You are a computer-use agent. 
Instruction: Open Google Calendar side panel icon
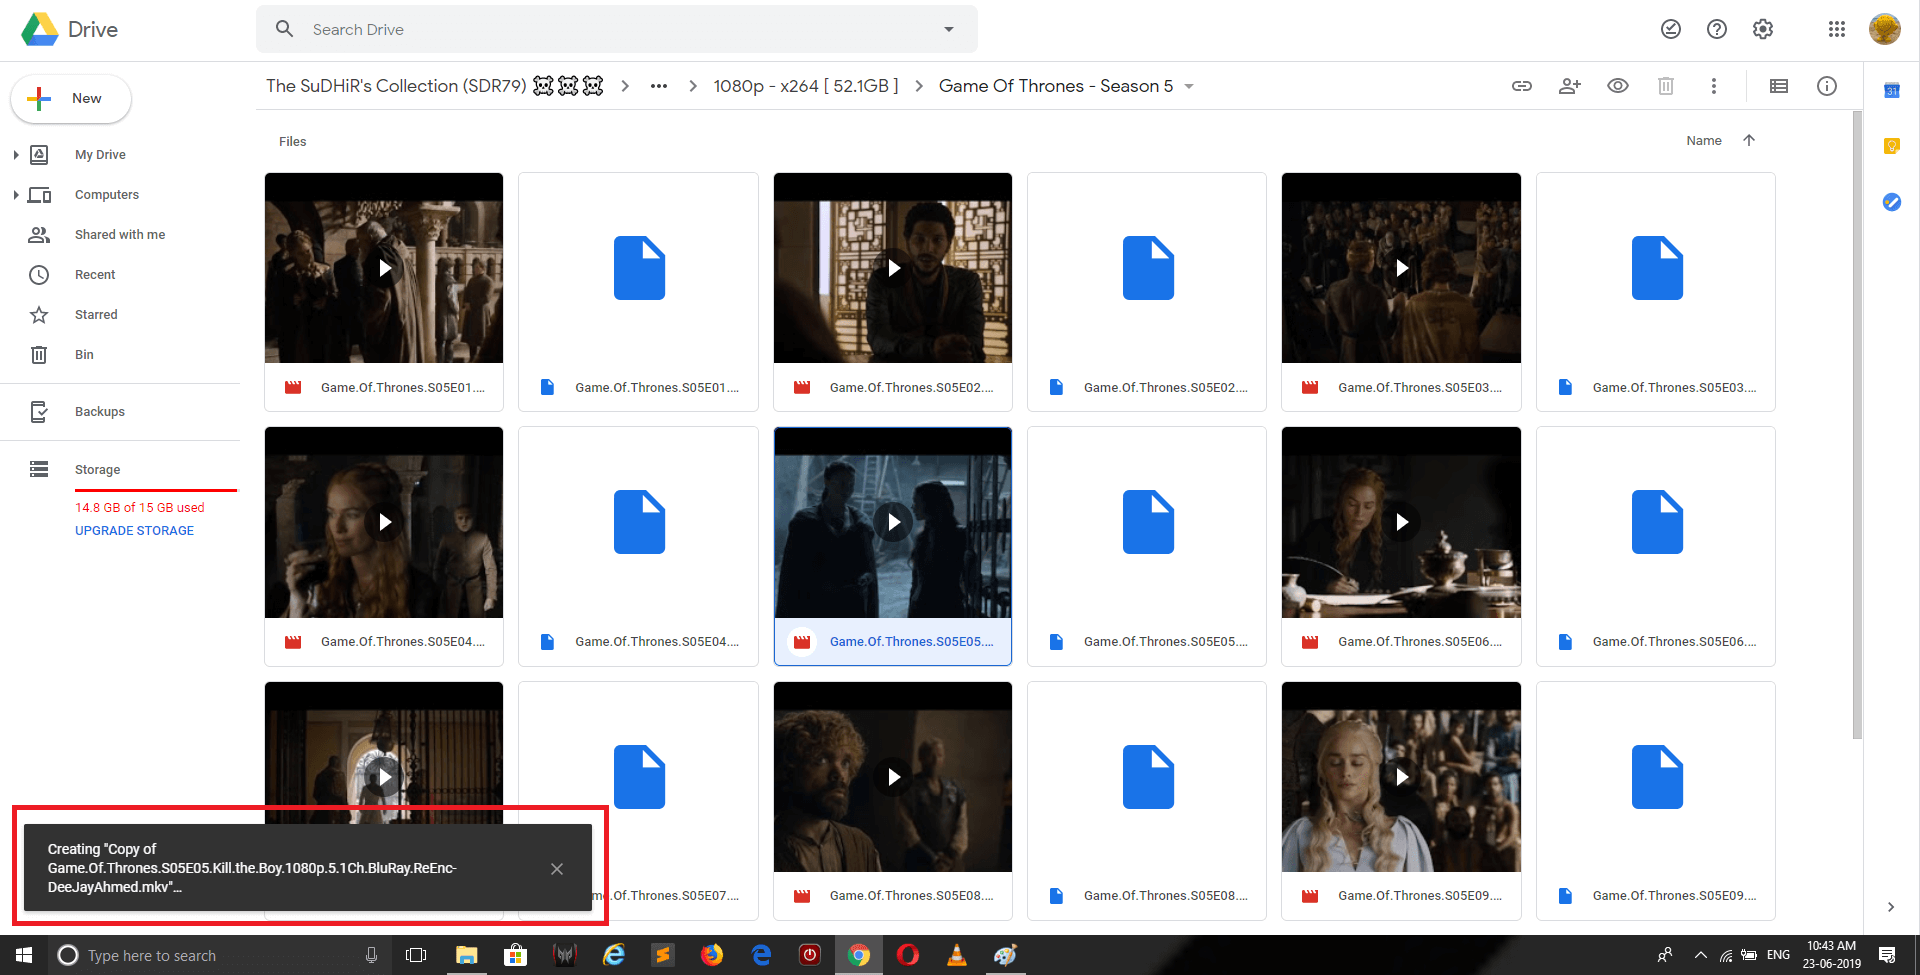tap(1892, 91)
